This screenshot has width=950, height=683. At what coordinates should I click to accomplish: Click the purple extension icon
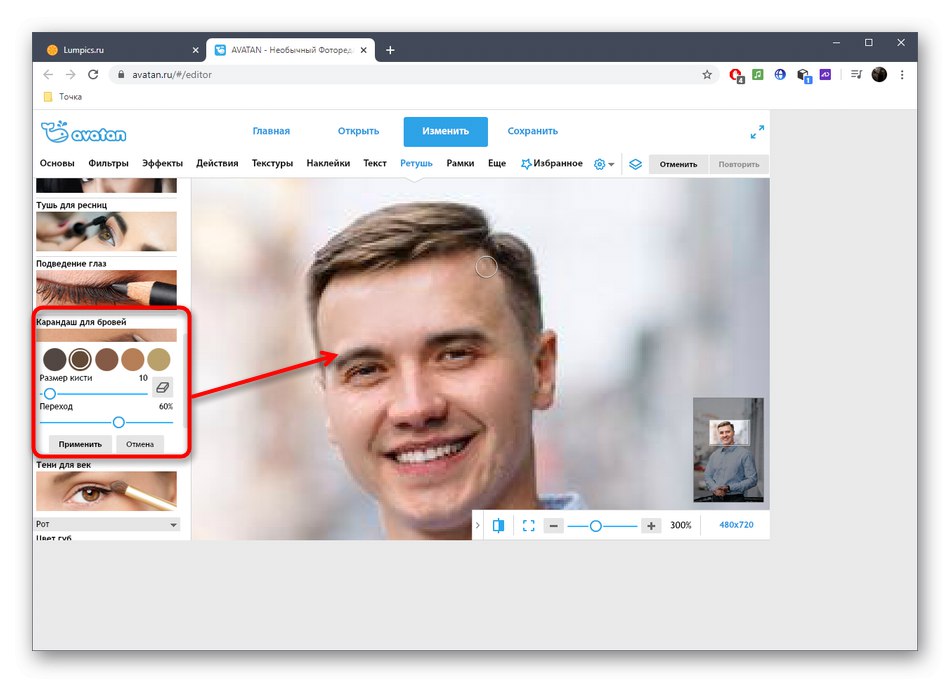825,75
